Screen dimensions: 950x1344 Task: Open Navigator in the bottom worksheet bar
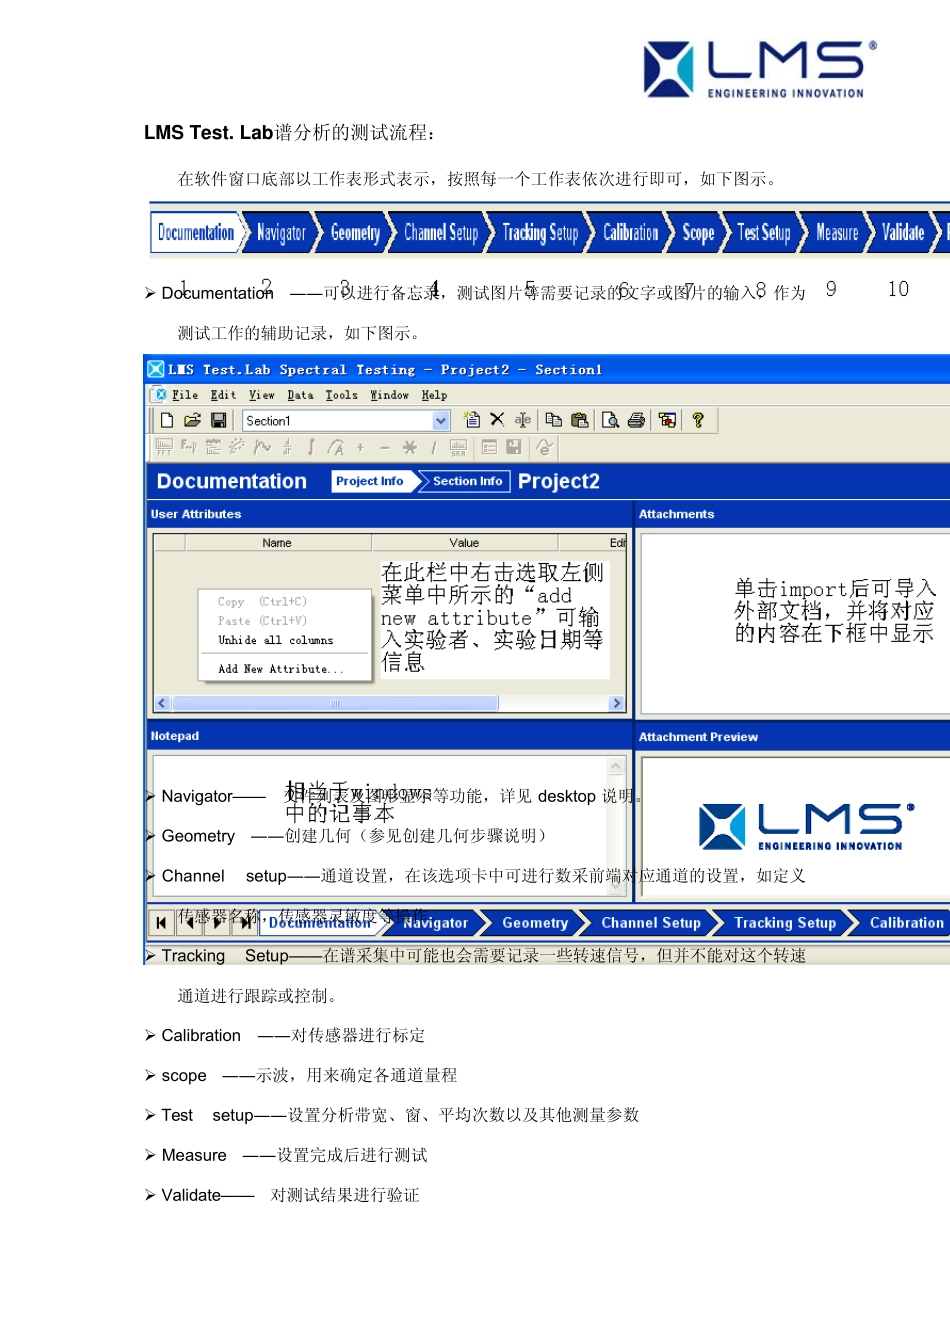(435, 923)
